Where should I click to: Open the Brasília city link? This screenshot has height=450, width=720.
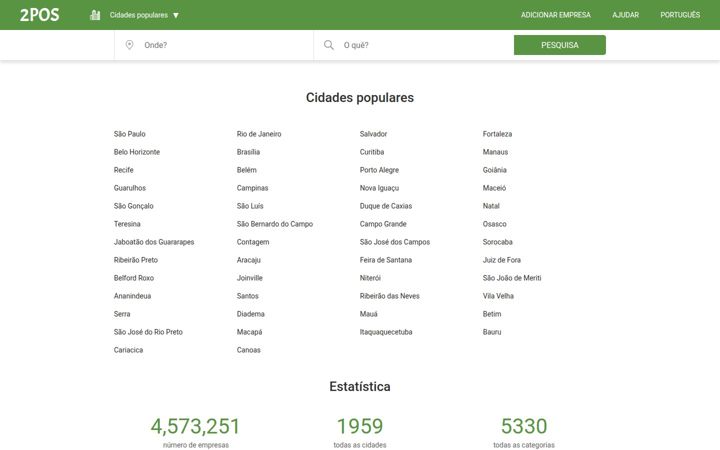click(x=248, y=152)
